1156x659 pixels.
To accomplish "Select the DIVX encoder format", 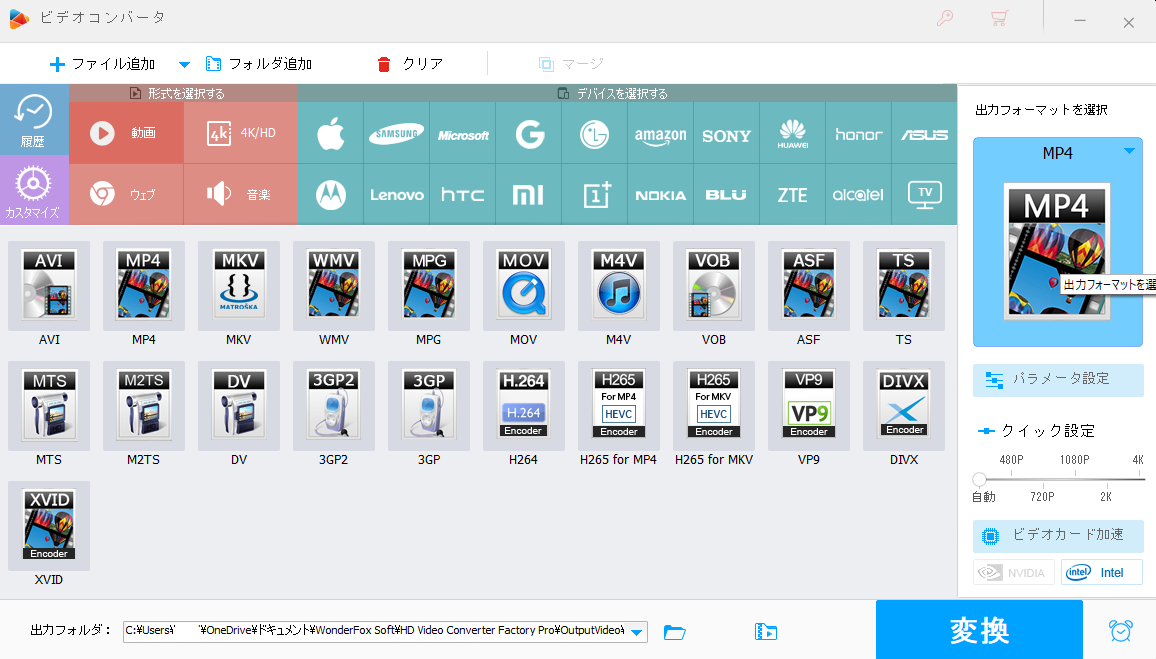I will (904, 406).
